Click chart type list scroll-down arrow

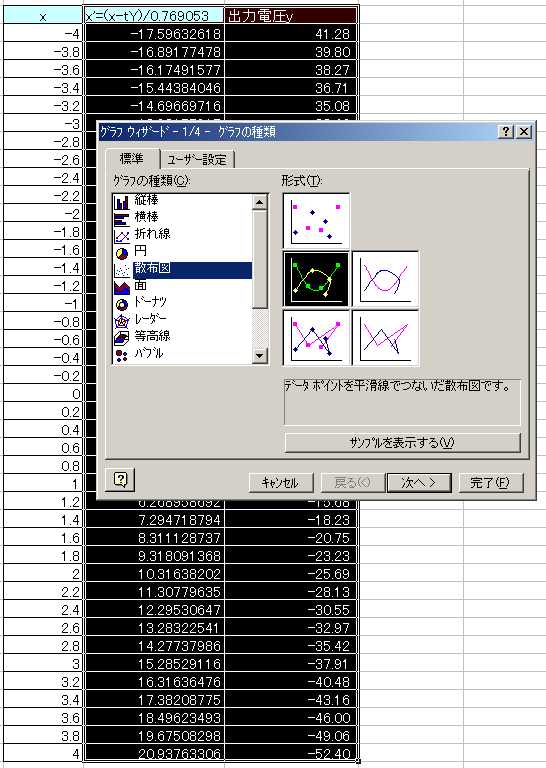(260, 356)
